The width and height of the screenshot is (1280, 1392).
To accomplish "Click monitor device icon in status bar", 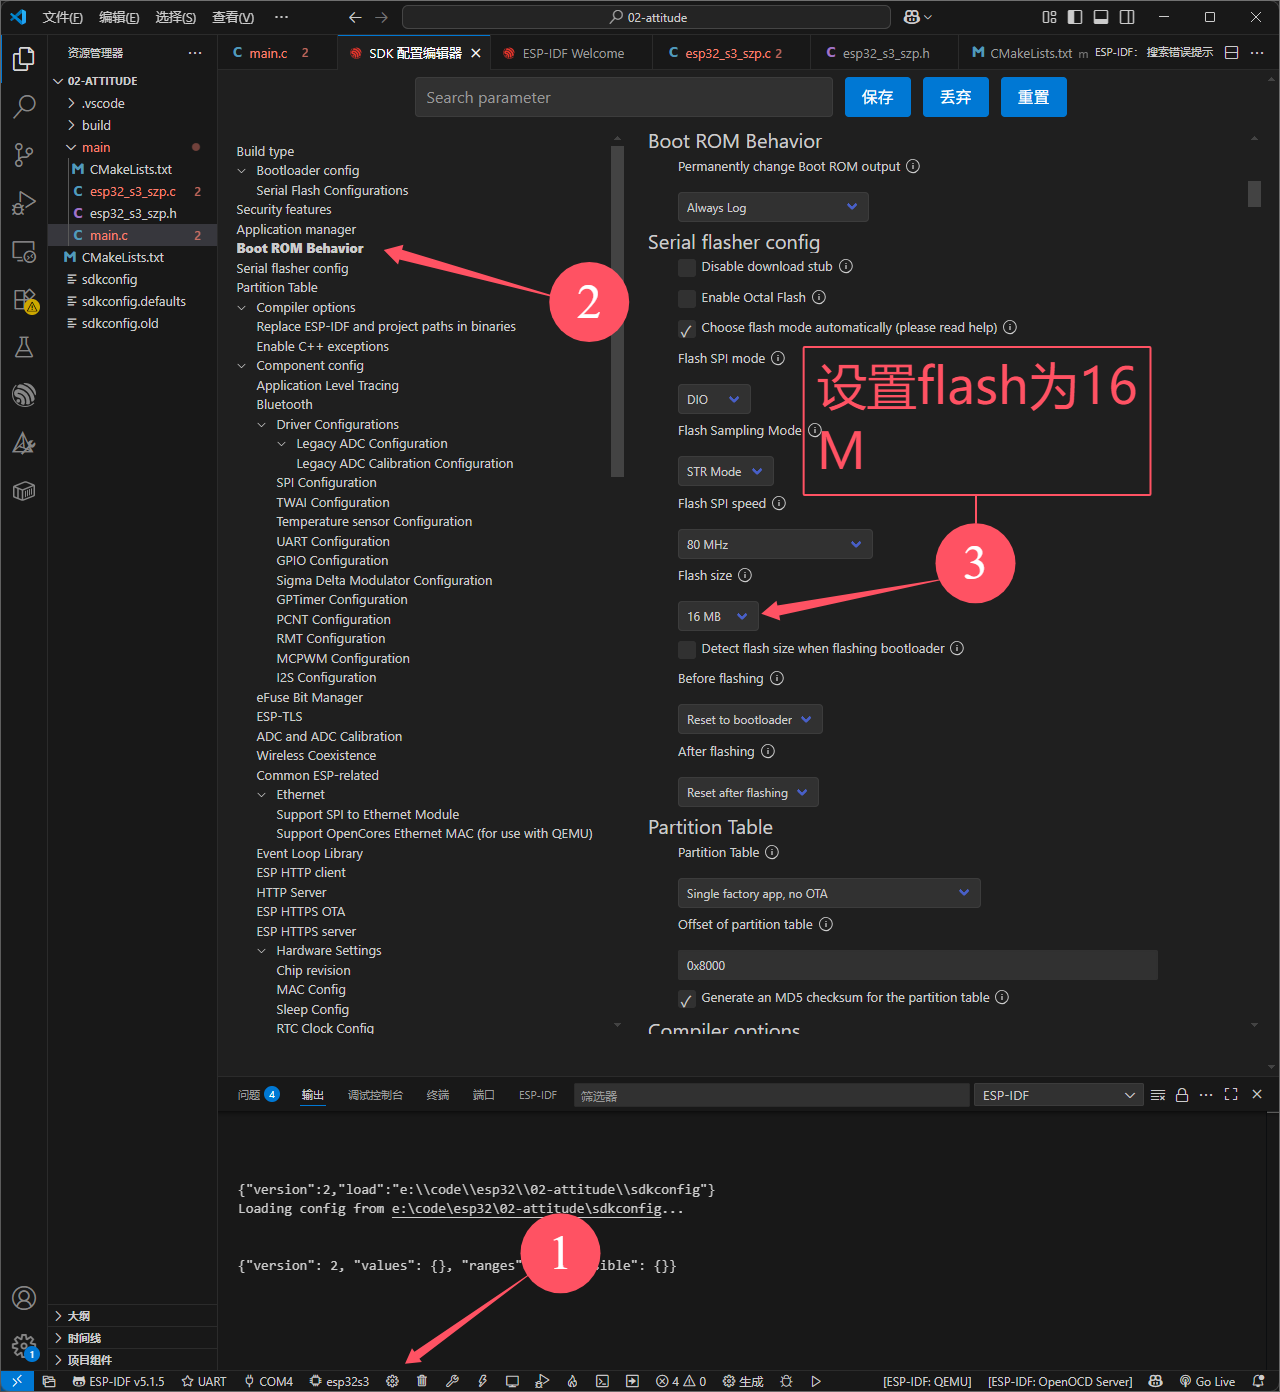I will click(512, 1381).
